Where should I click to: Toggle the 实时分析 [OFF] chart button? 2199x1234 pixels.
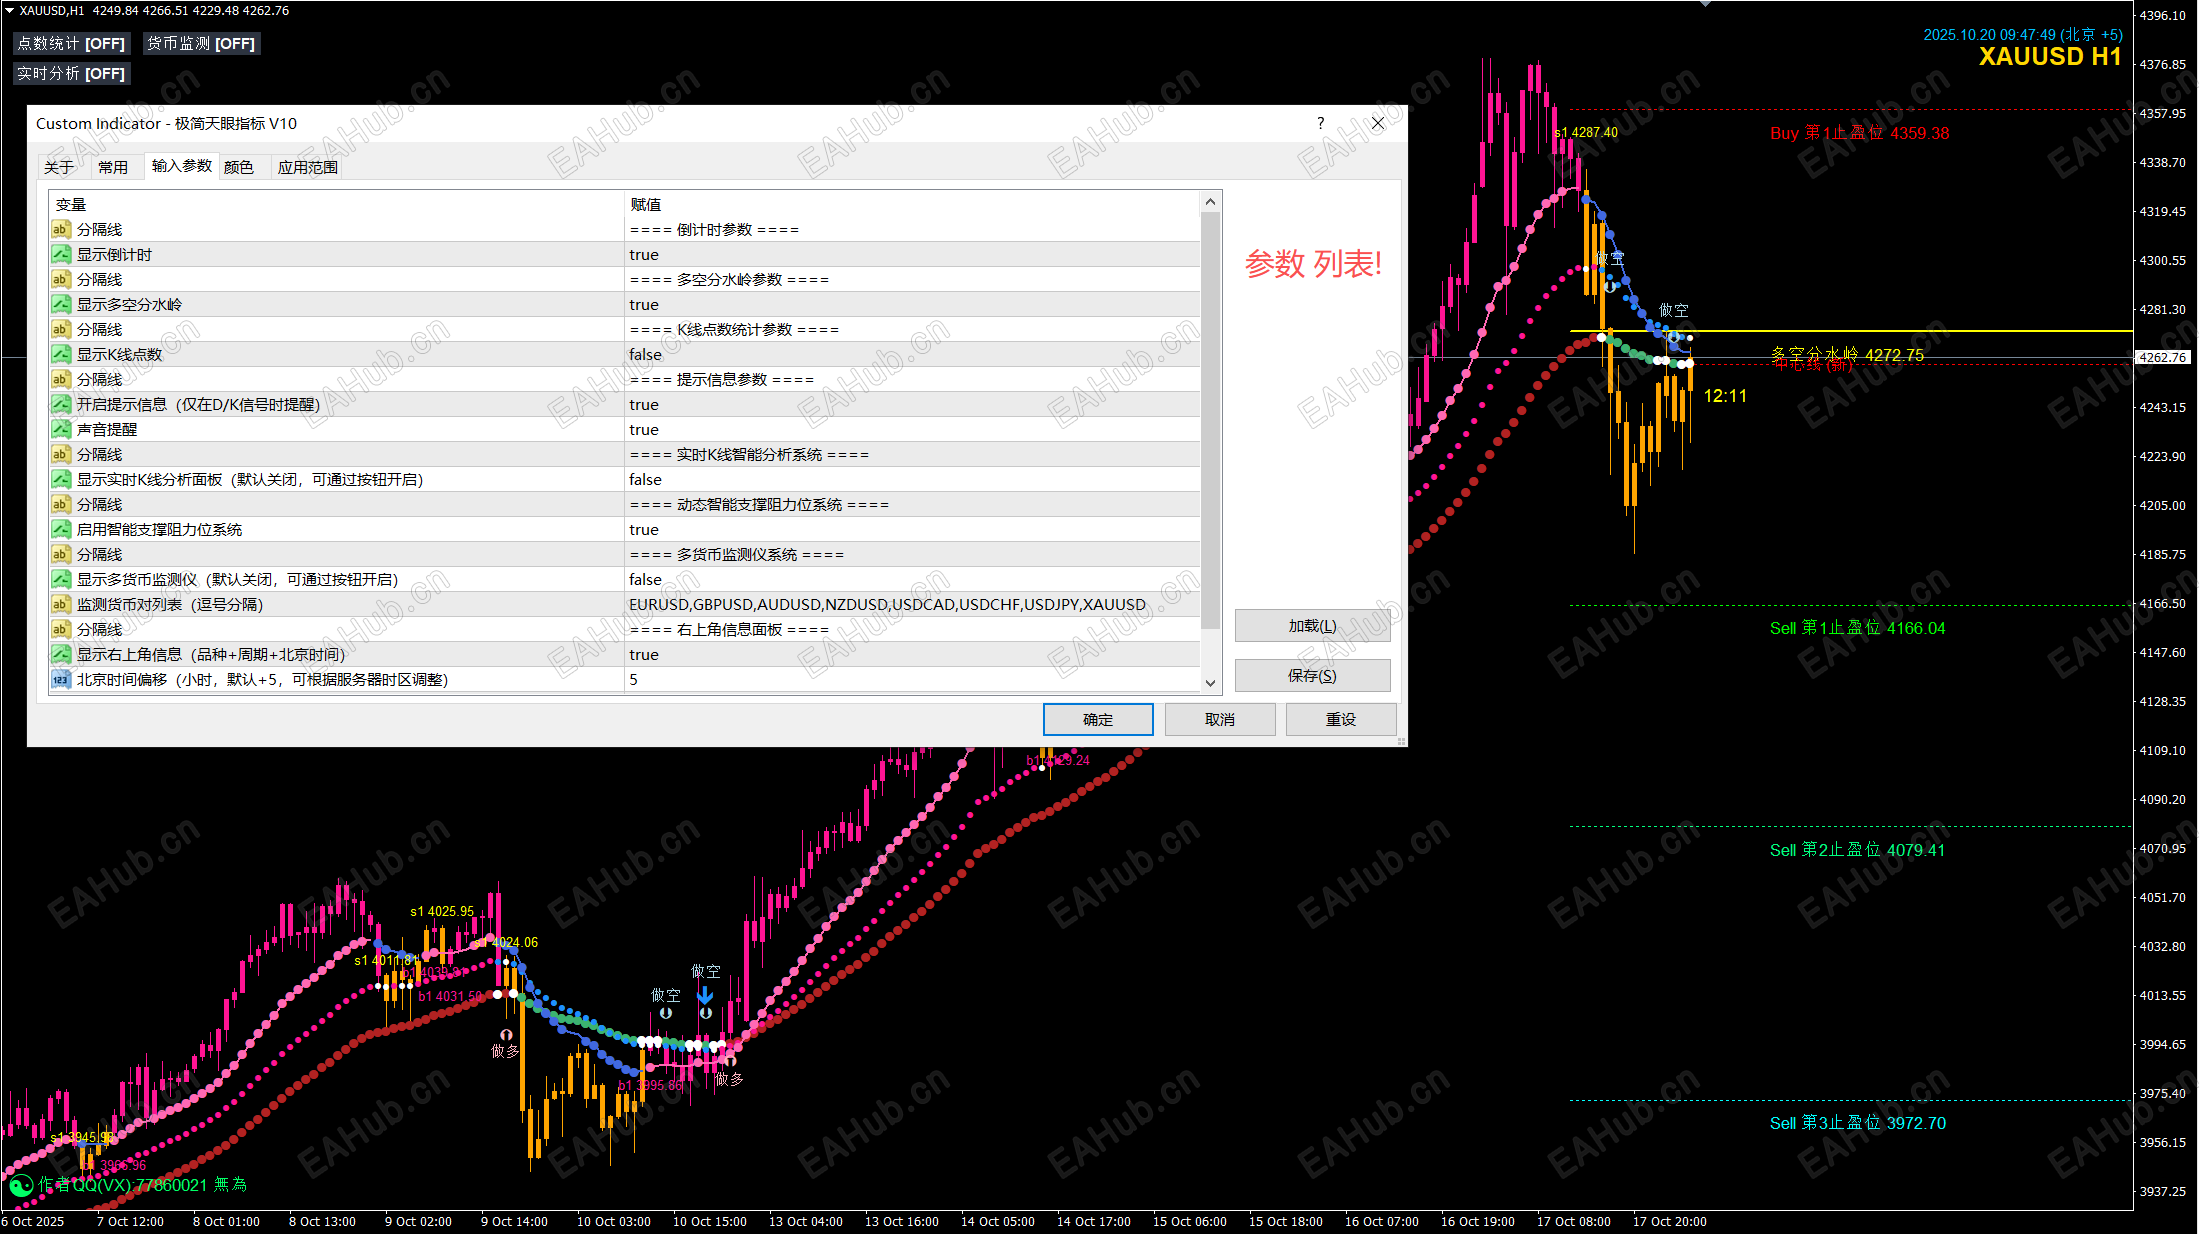point(72,73)
